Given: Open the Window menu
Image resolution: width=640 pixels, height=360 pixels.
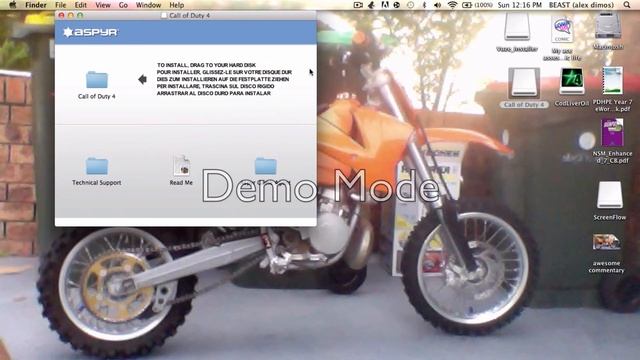Looking at the screenshot, I should click(148, 5).
